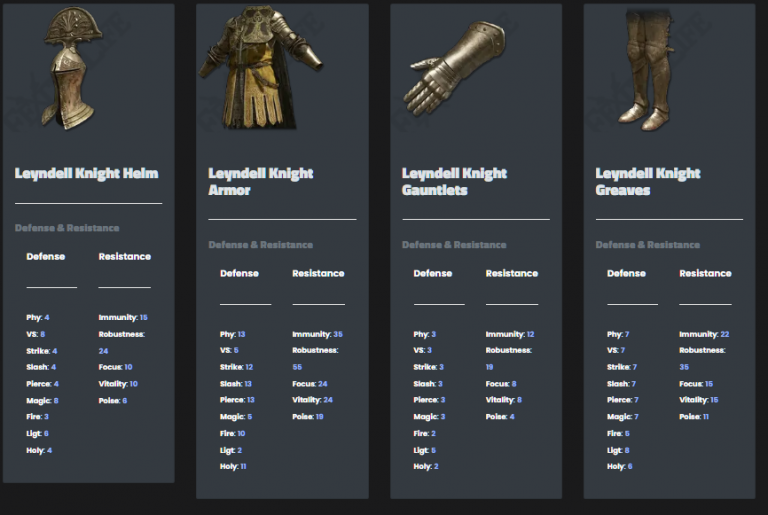The image size is (768, 515).
Task: Select Defense & Resistance heading under Greaves
Action: pos(647,245)
